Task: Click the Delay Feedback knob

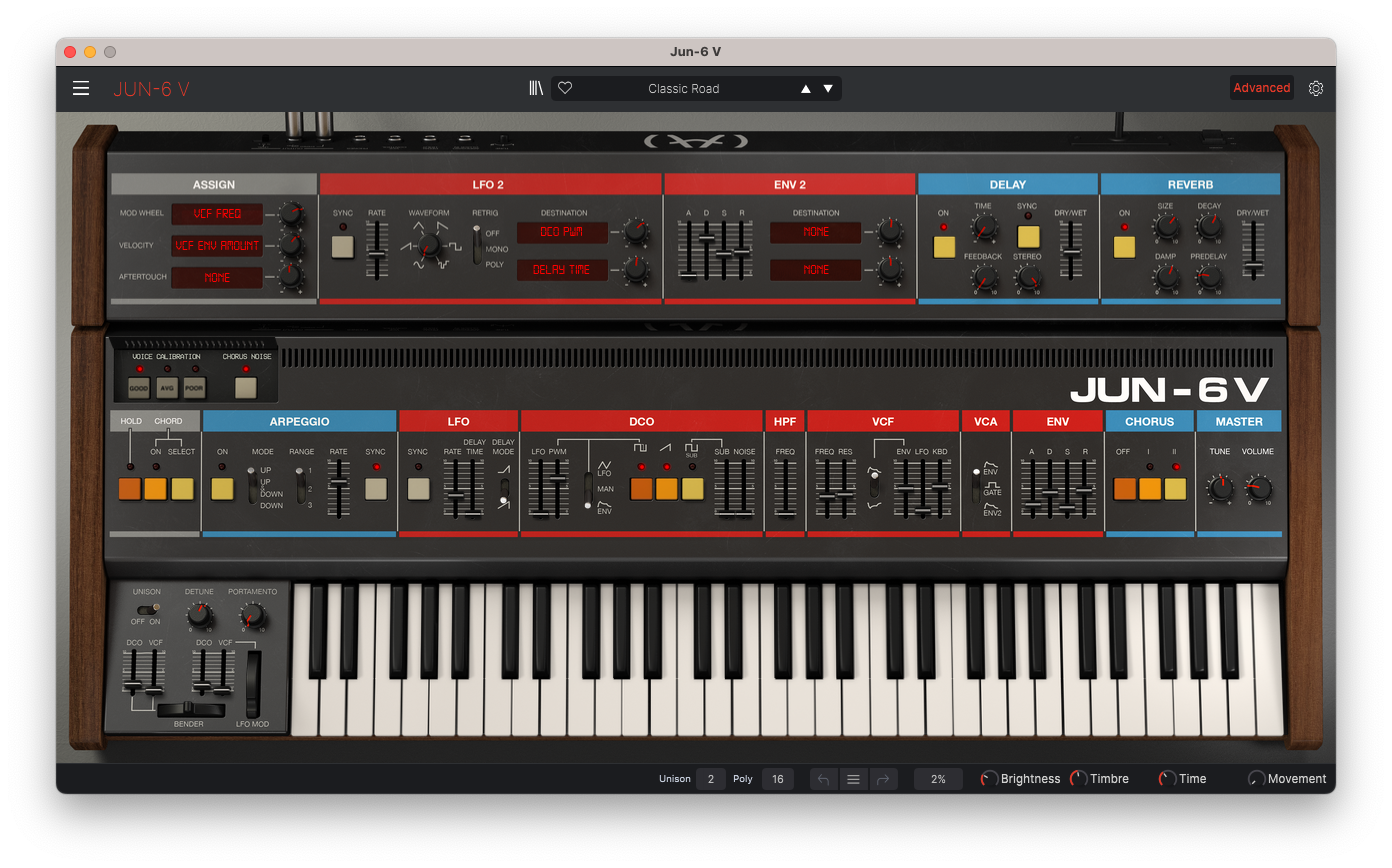Action: click(x=983, y=280)
